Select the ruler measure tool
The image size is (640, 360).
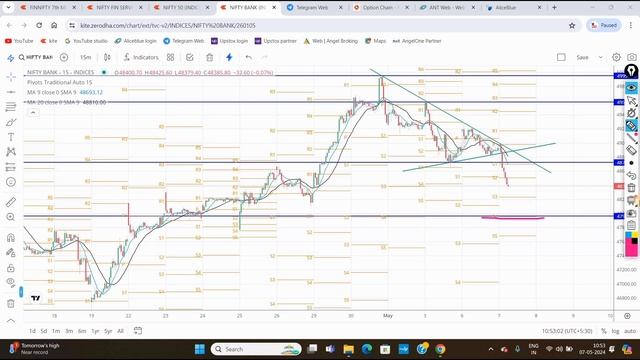pyautogui.click(x=11, y=202)
